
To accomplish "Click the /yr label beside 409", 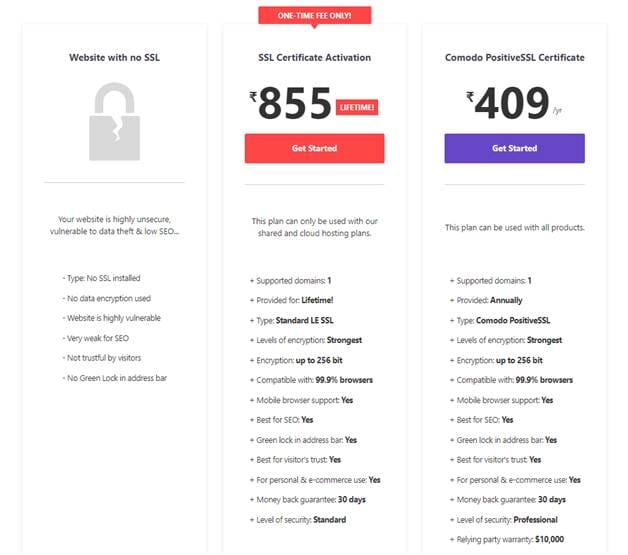I will (557, 111).
